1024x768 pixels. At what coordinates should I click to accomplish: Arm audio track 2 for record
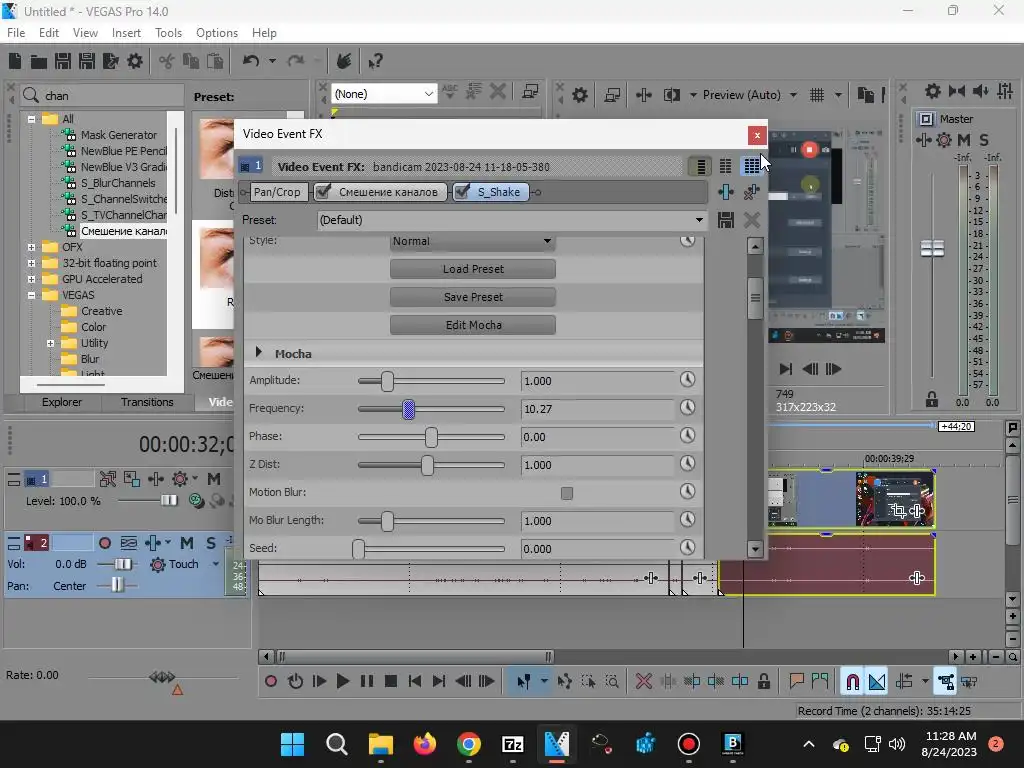click(104, 543)
